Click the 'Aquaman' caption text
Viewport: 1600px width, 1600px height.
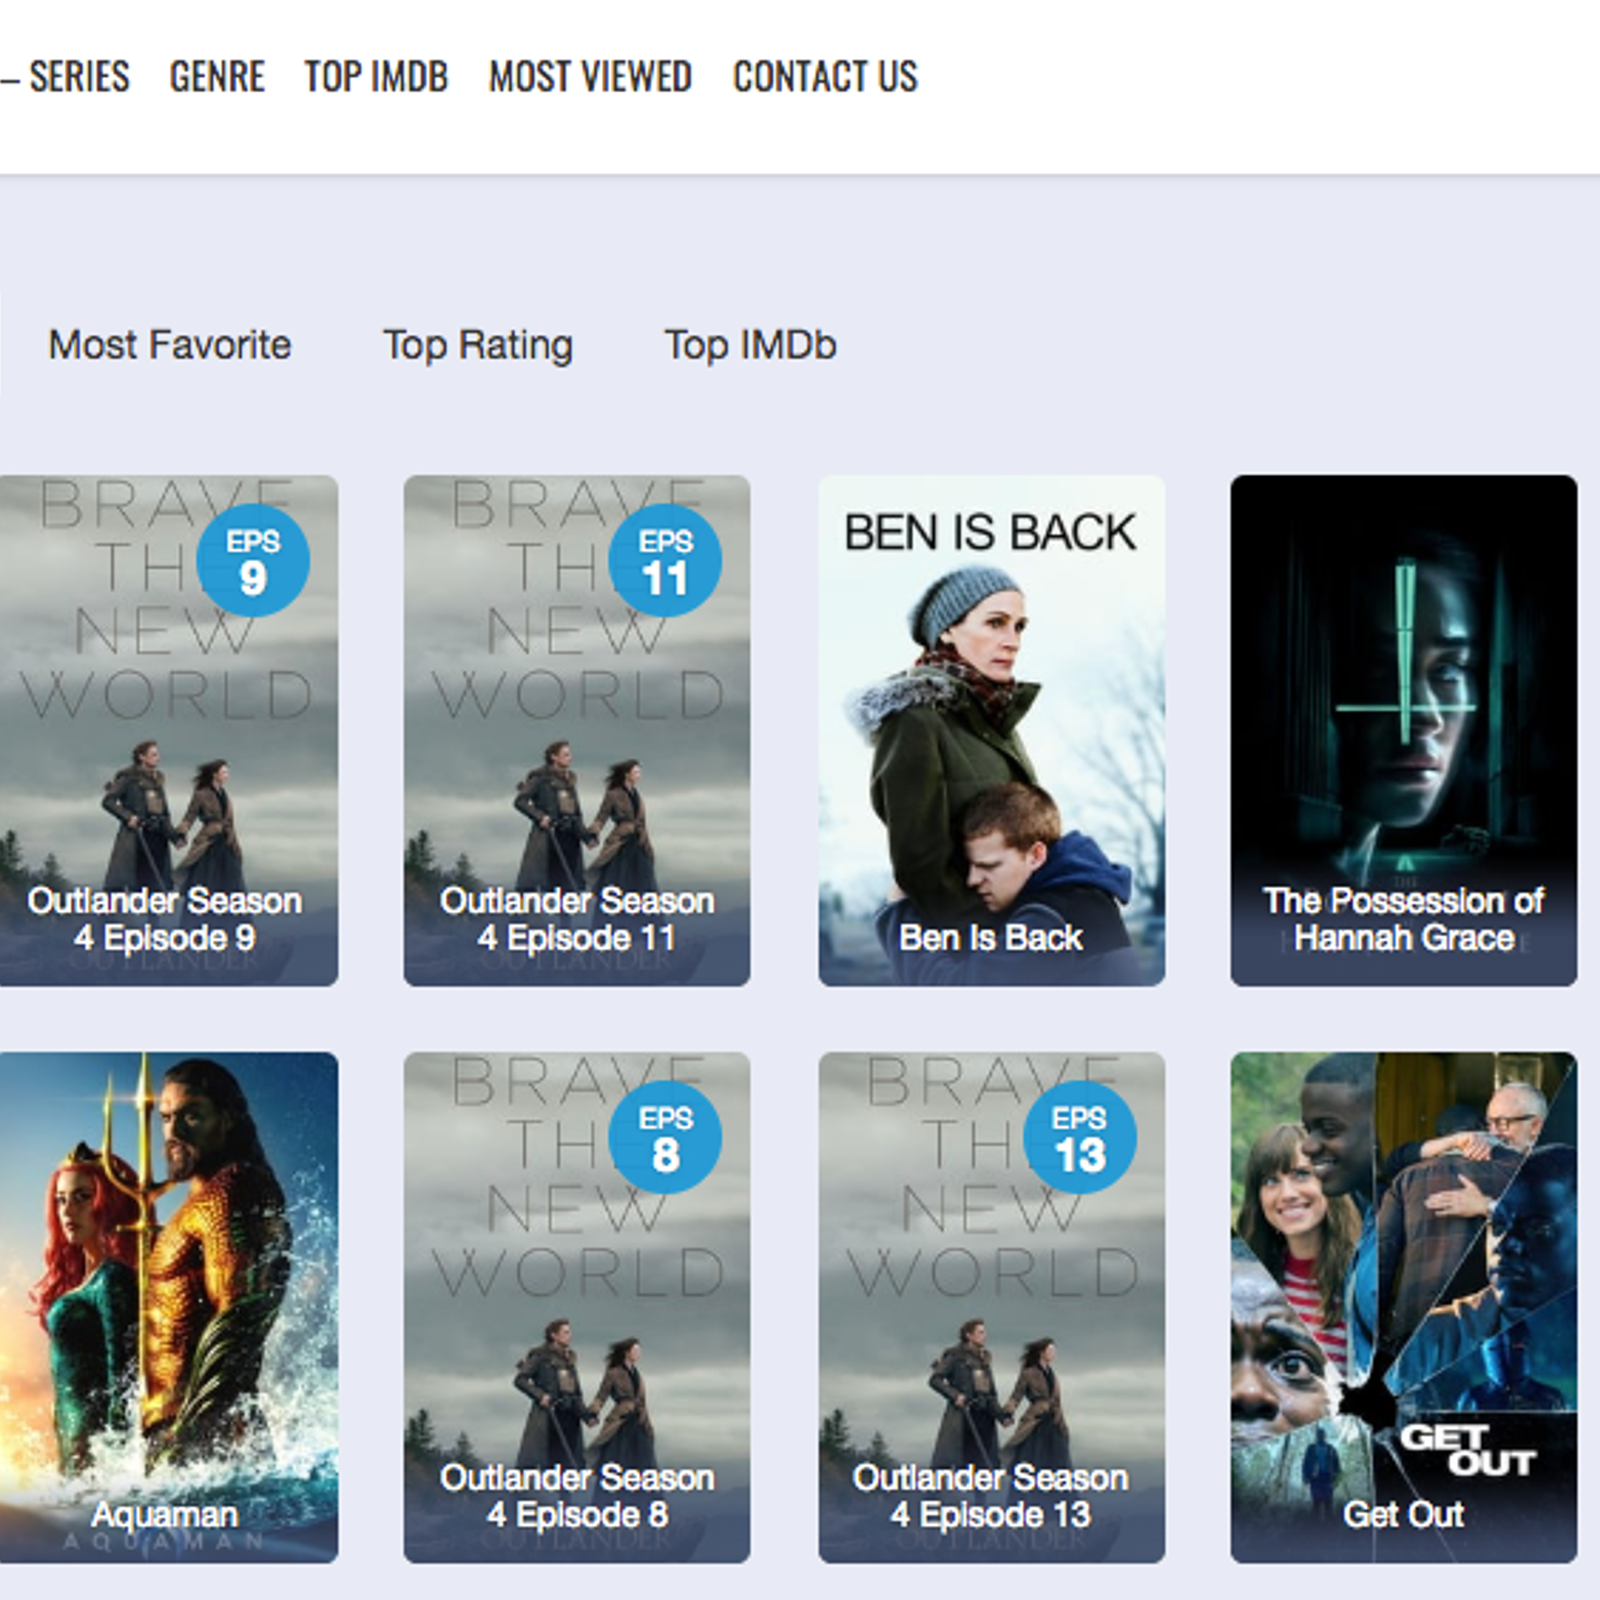coord(165,1514)
